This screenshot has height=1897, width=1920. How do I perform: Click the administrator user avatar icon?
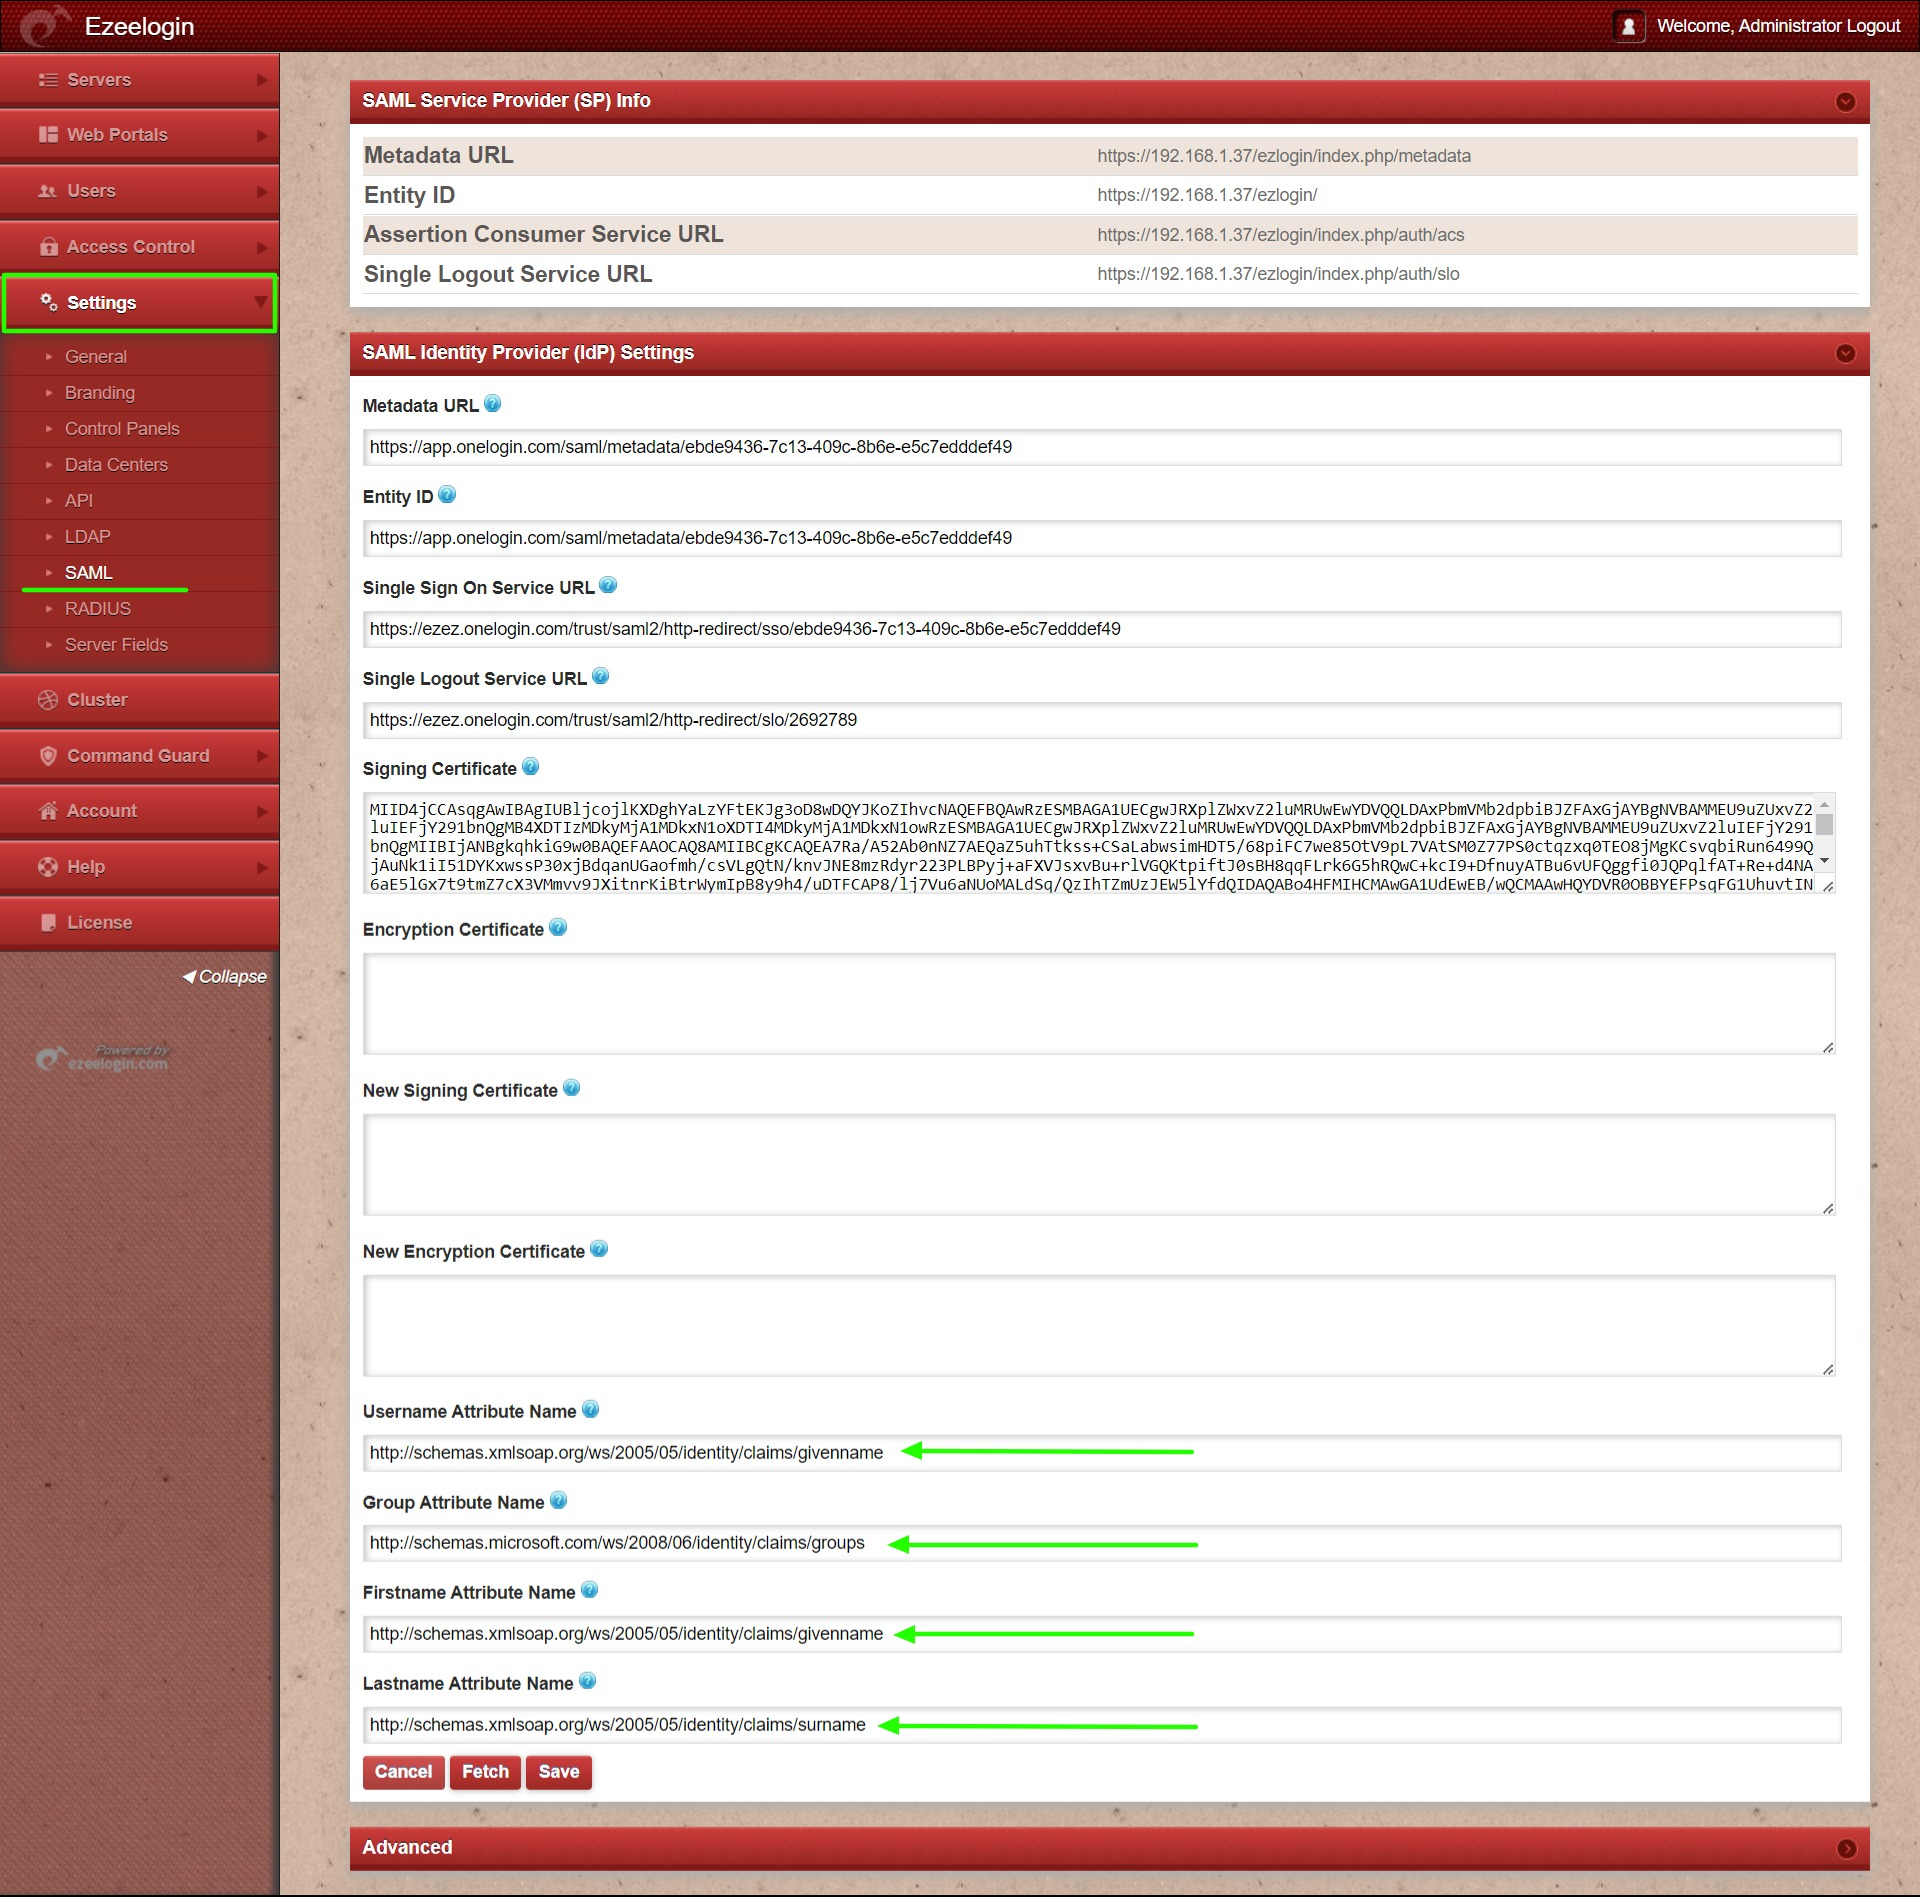click(x=1629, y=26)
